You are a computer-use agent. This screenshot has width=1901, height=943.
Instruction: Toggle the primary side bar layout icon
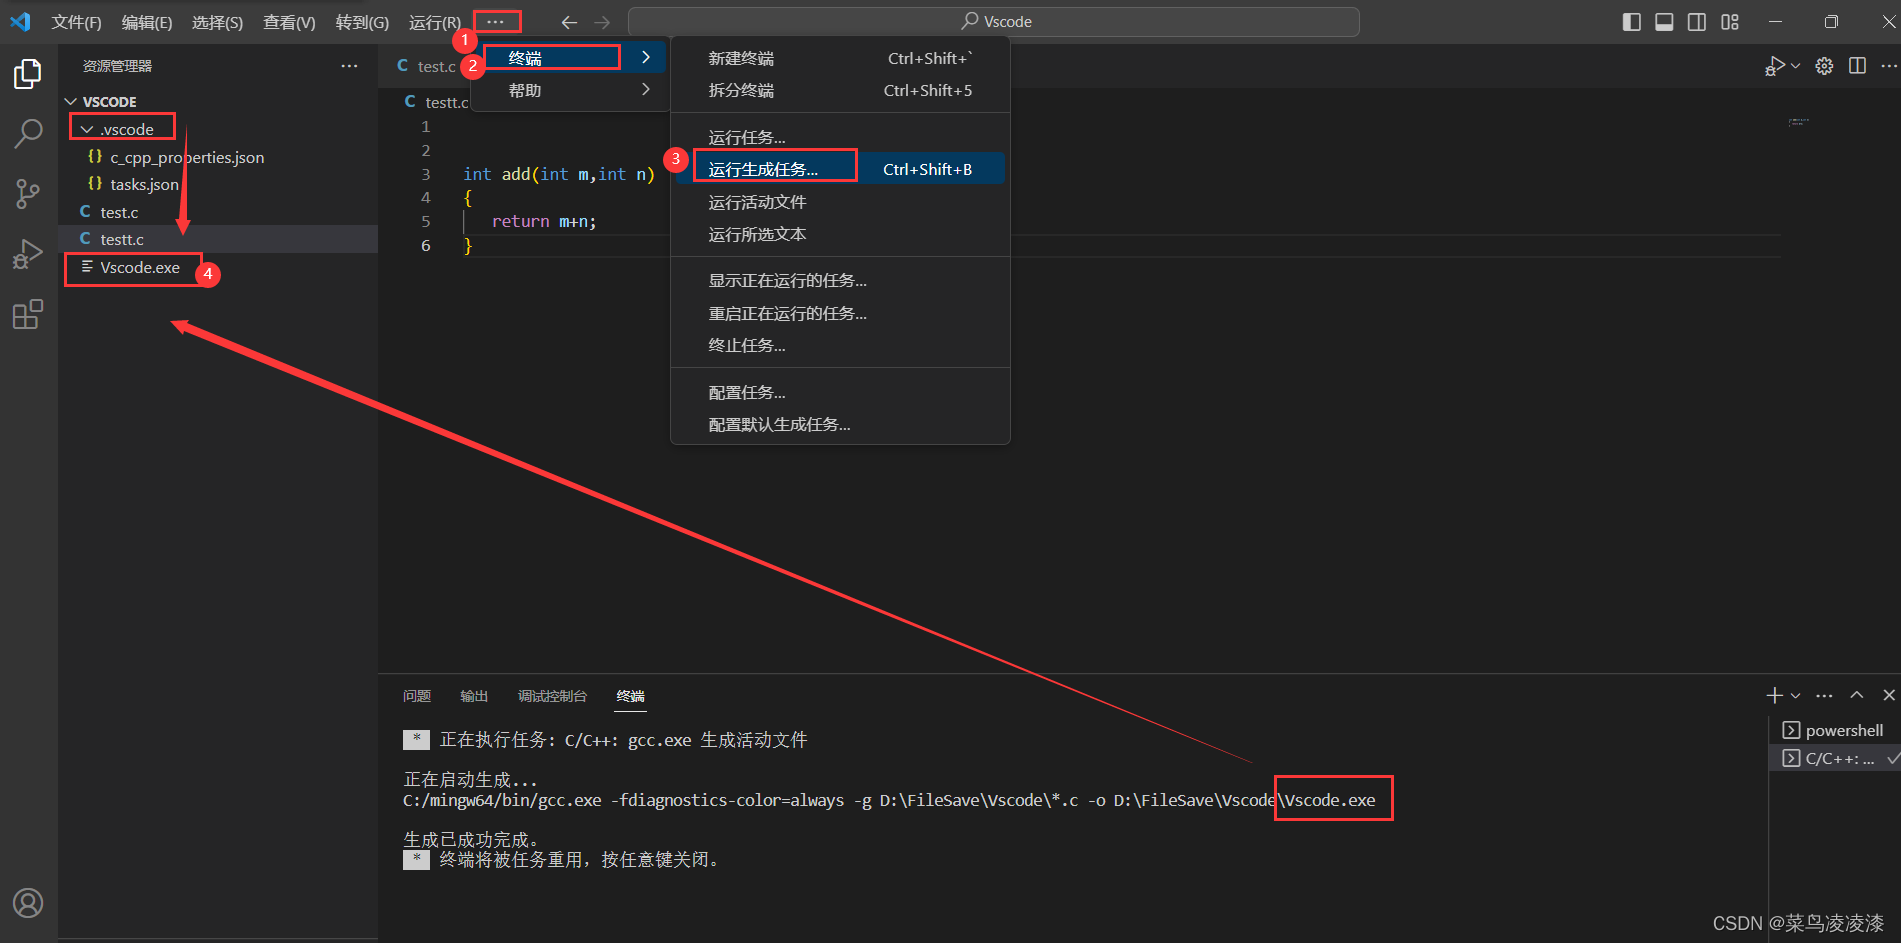[x=1632, y=22]
